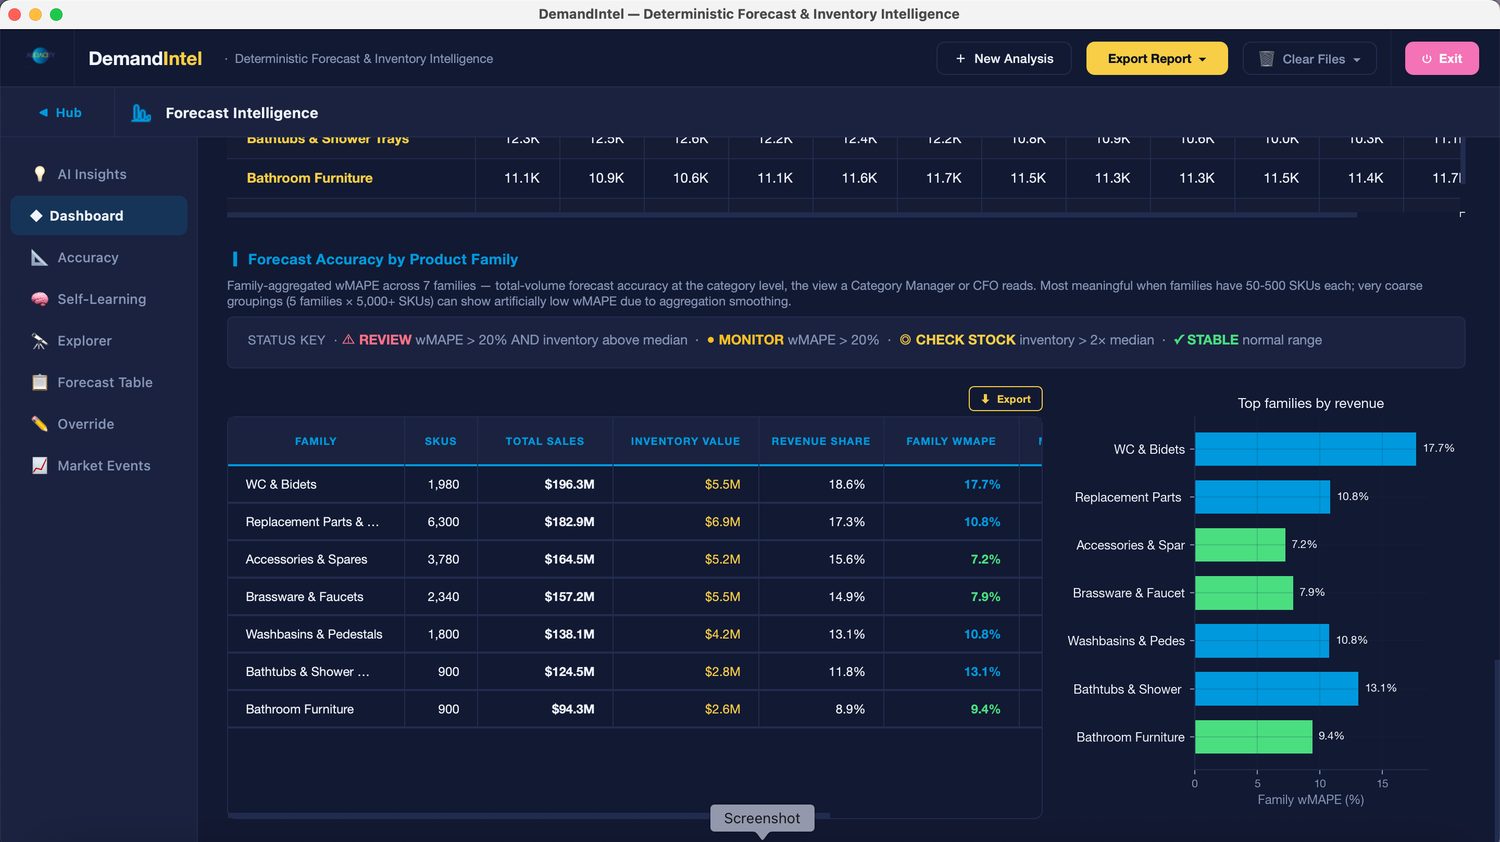Open the Self-Learning brain icon
The width and height of the screenshot is (1500, 842).
[x=40, y=299]
